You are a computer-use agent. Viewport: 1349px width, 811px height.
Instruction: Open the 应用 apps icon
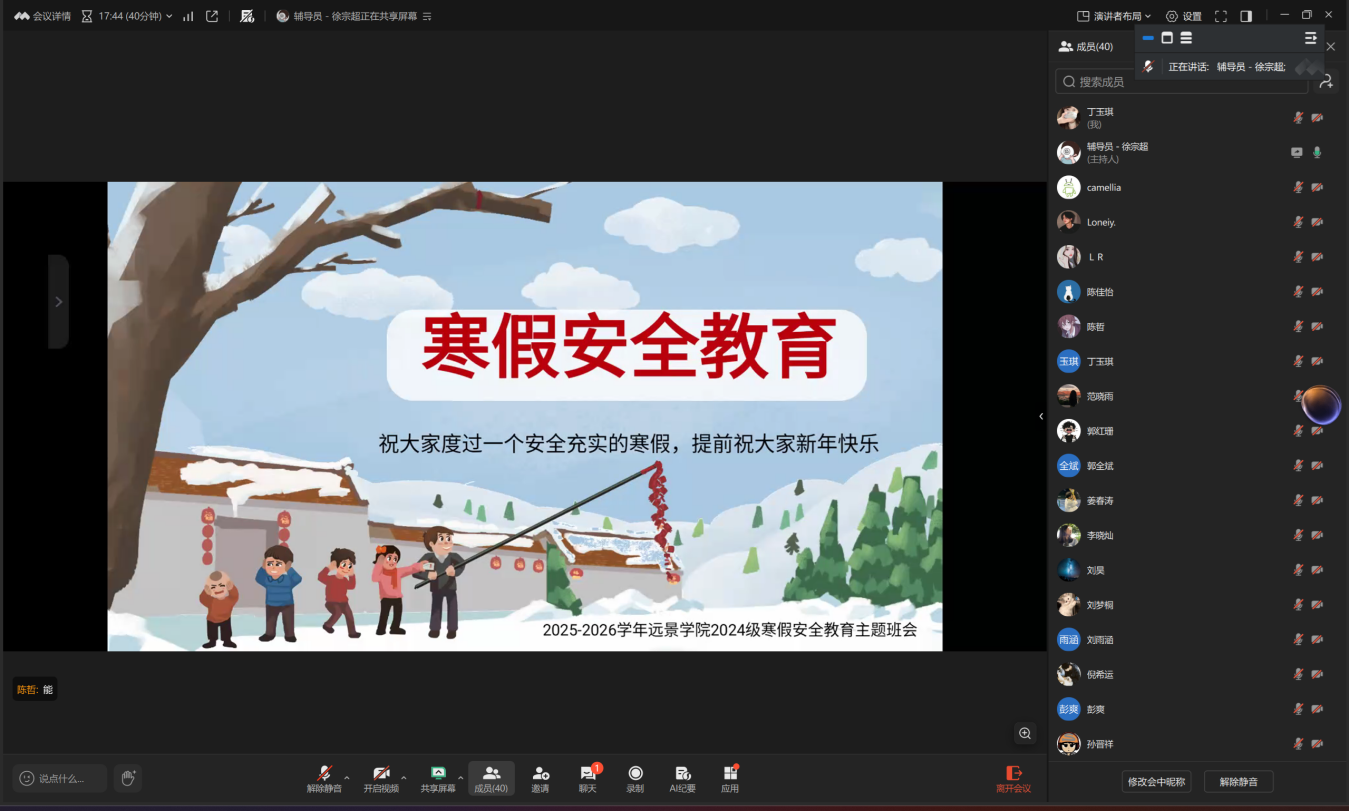click(730, 778)
